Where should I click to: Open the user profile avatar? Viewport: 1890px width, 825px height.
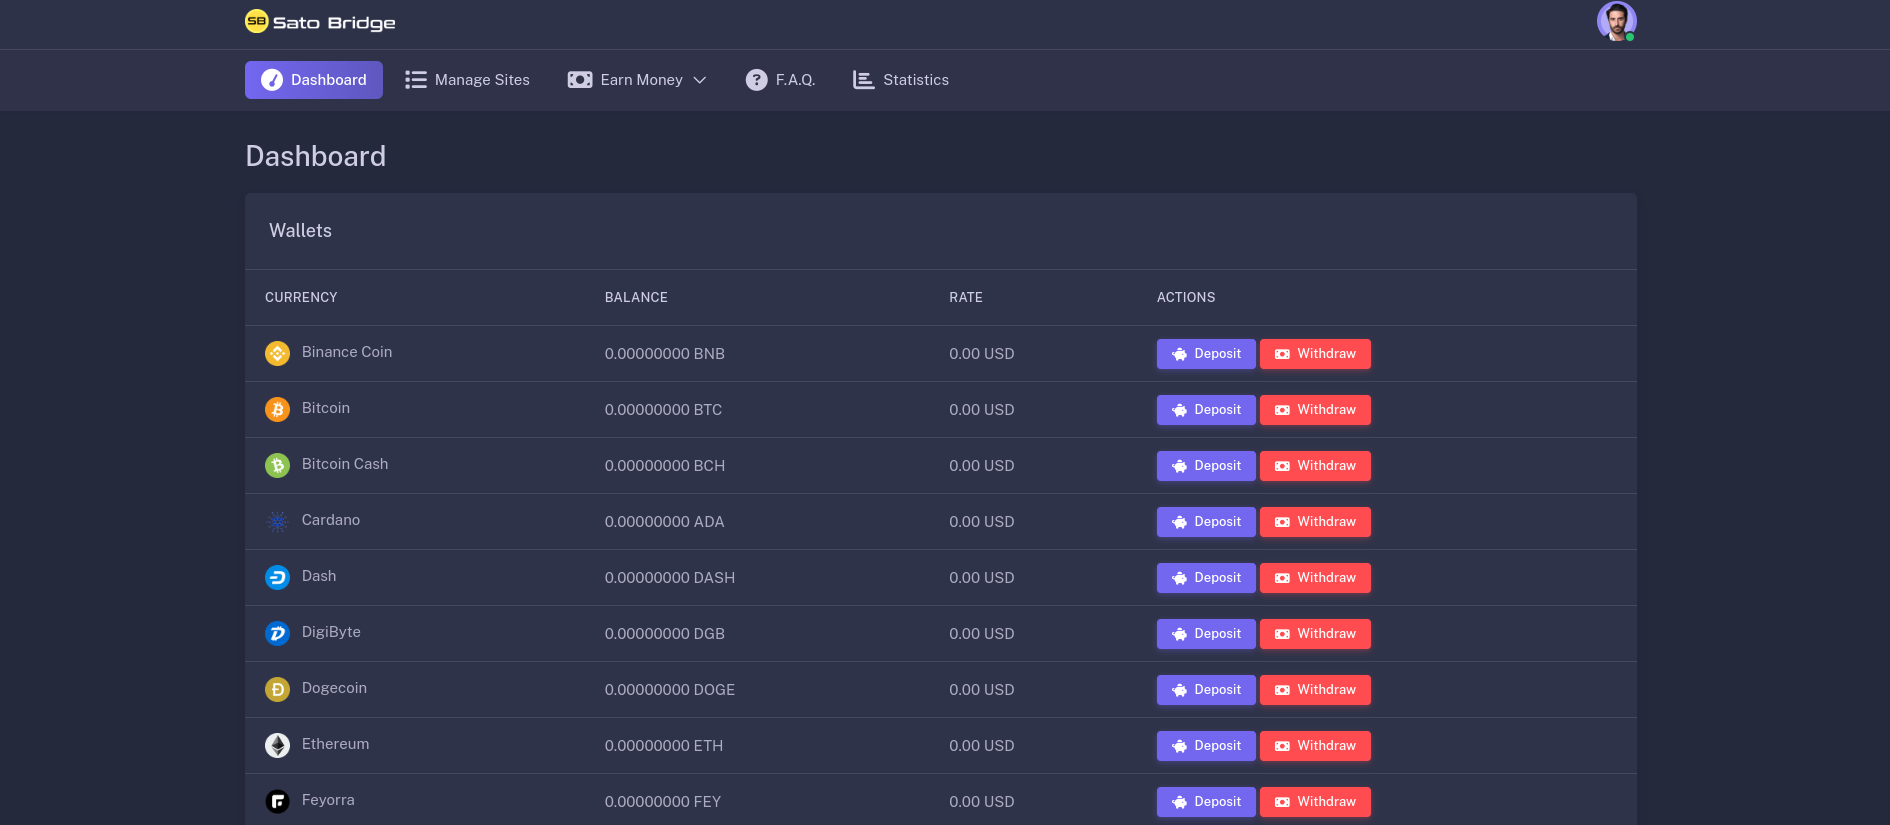(1616, 21)
